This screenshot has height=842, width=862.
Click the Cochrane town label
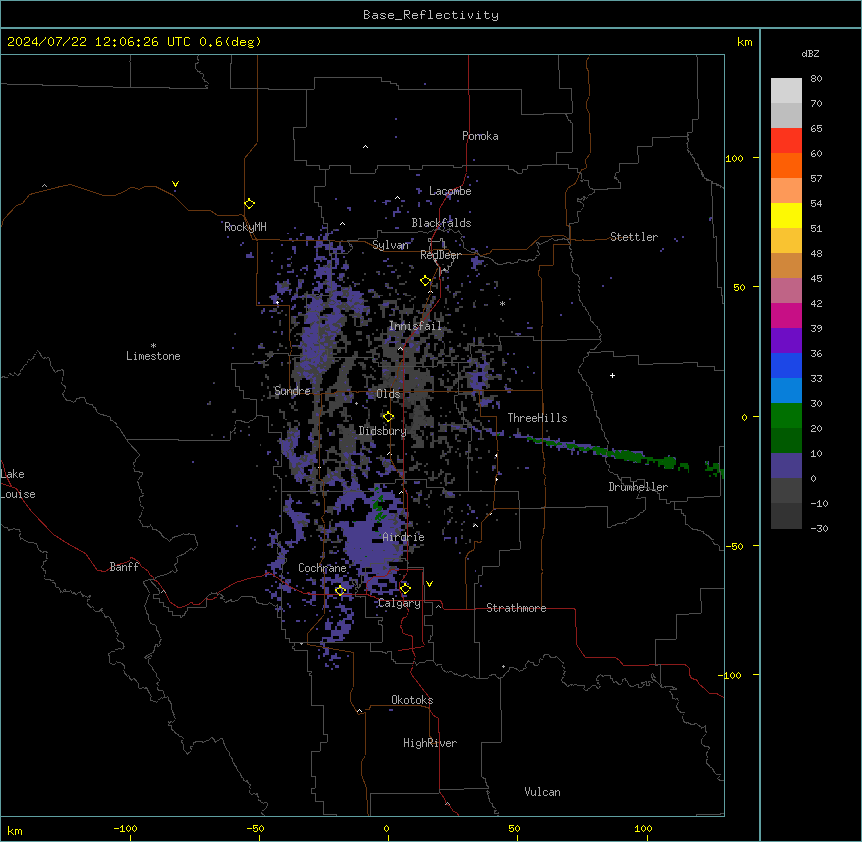point(322,568)
